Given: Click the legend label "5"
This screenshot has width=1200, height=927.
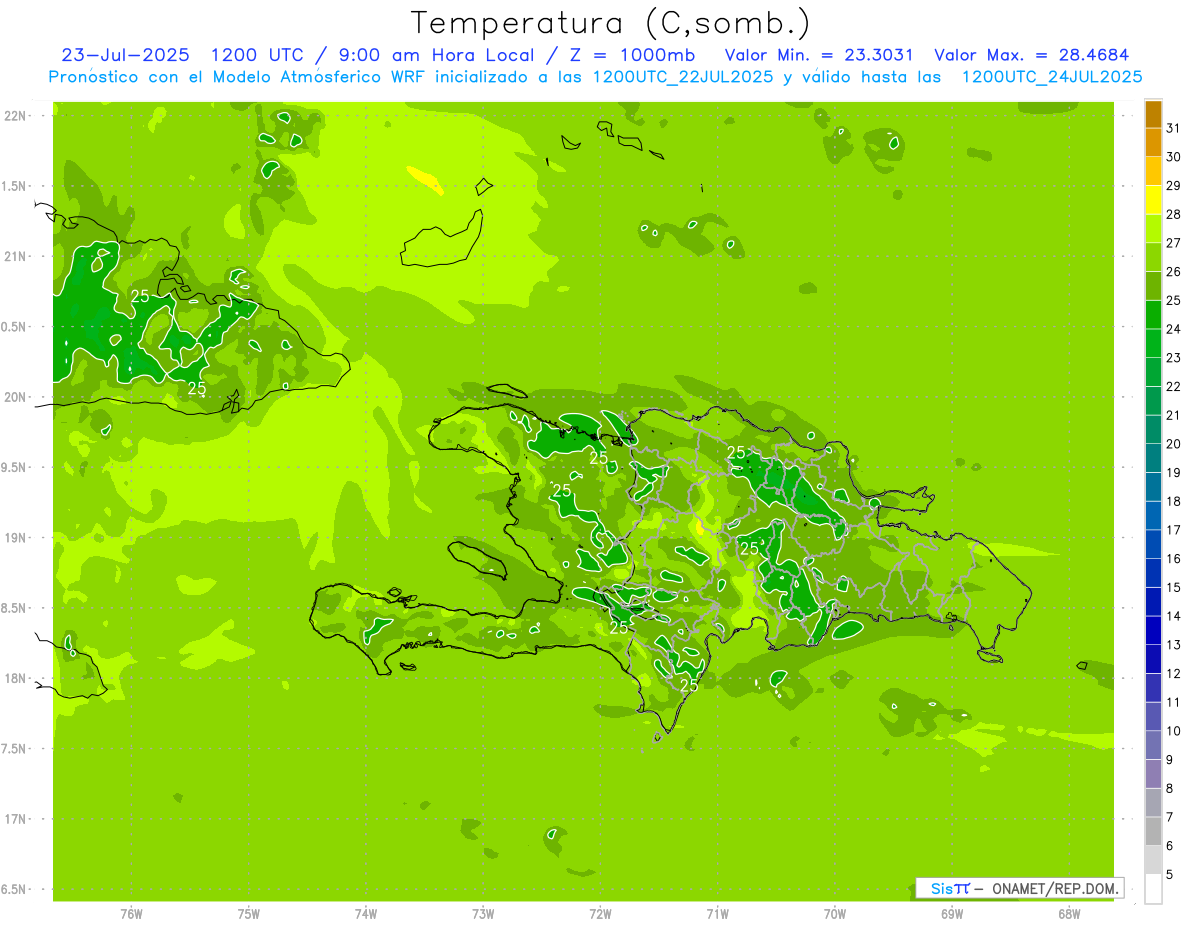Looking at the screenshot, I should point(1169,875).
